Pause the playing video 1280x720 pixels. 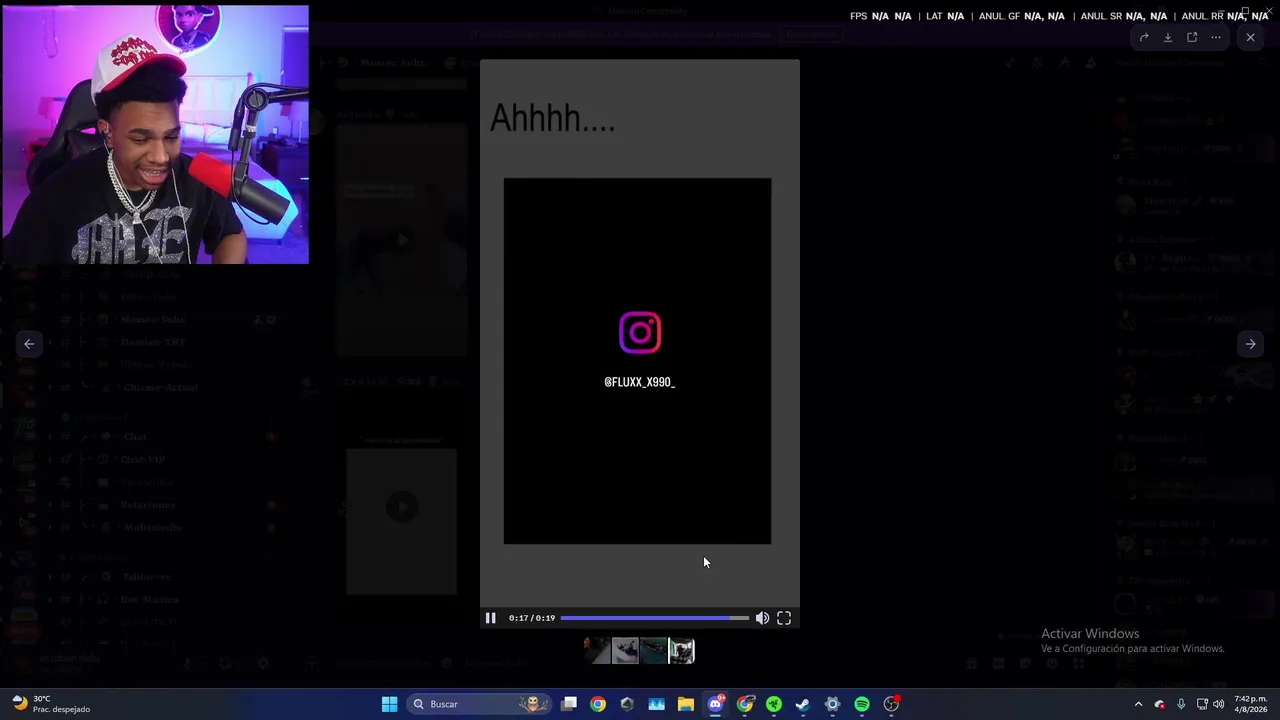click(x=490, y=618)
